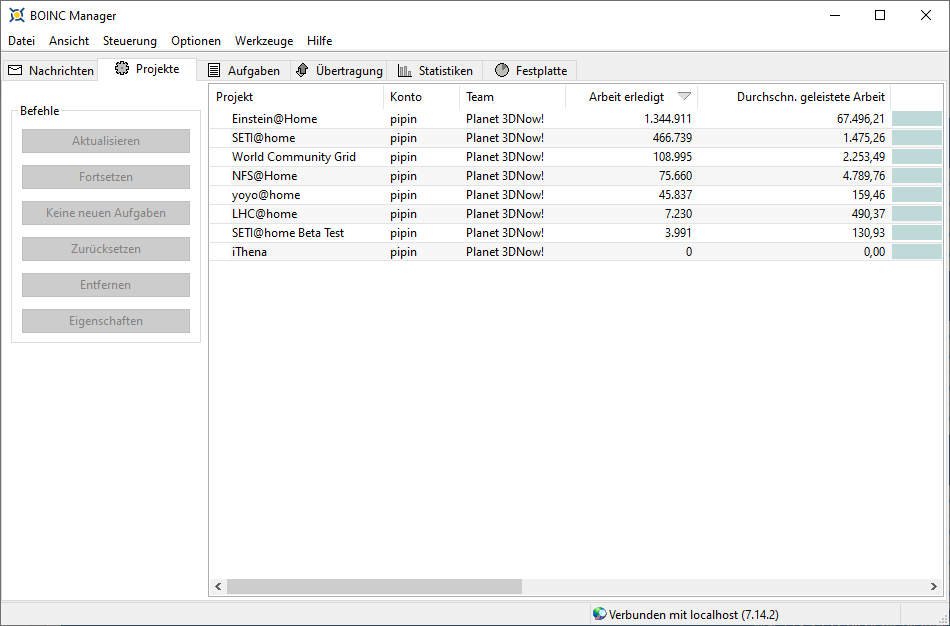
Task: Select the World Community Grid project
Action: (x=576, y=156)
